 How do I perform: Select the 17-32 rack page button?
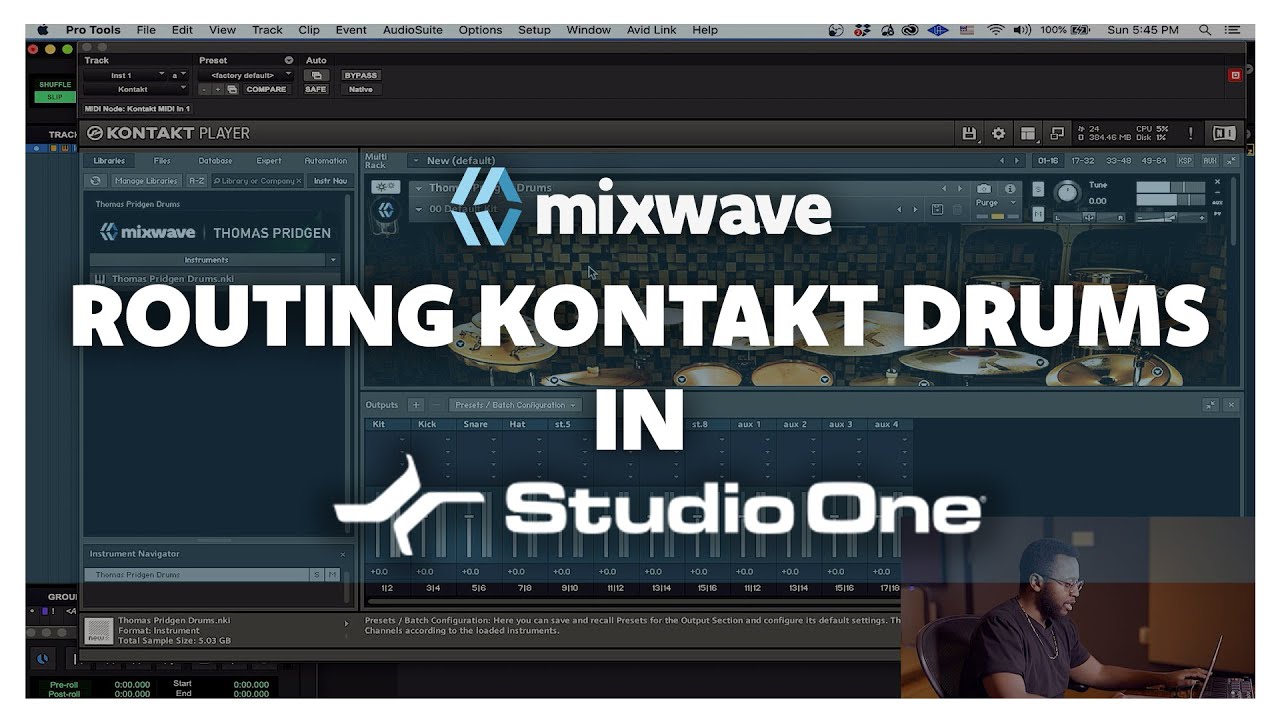click(1083, 160)
